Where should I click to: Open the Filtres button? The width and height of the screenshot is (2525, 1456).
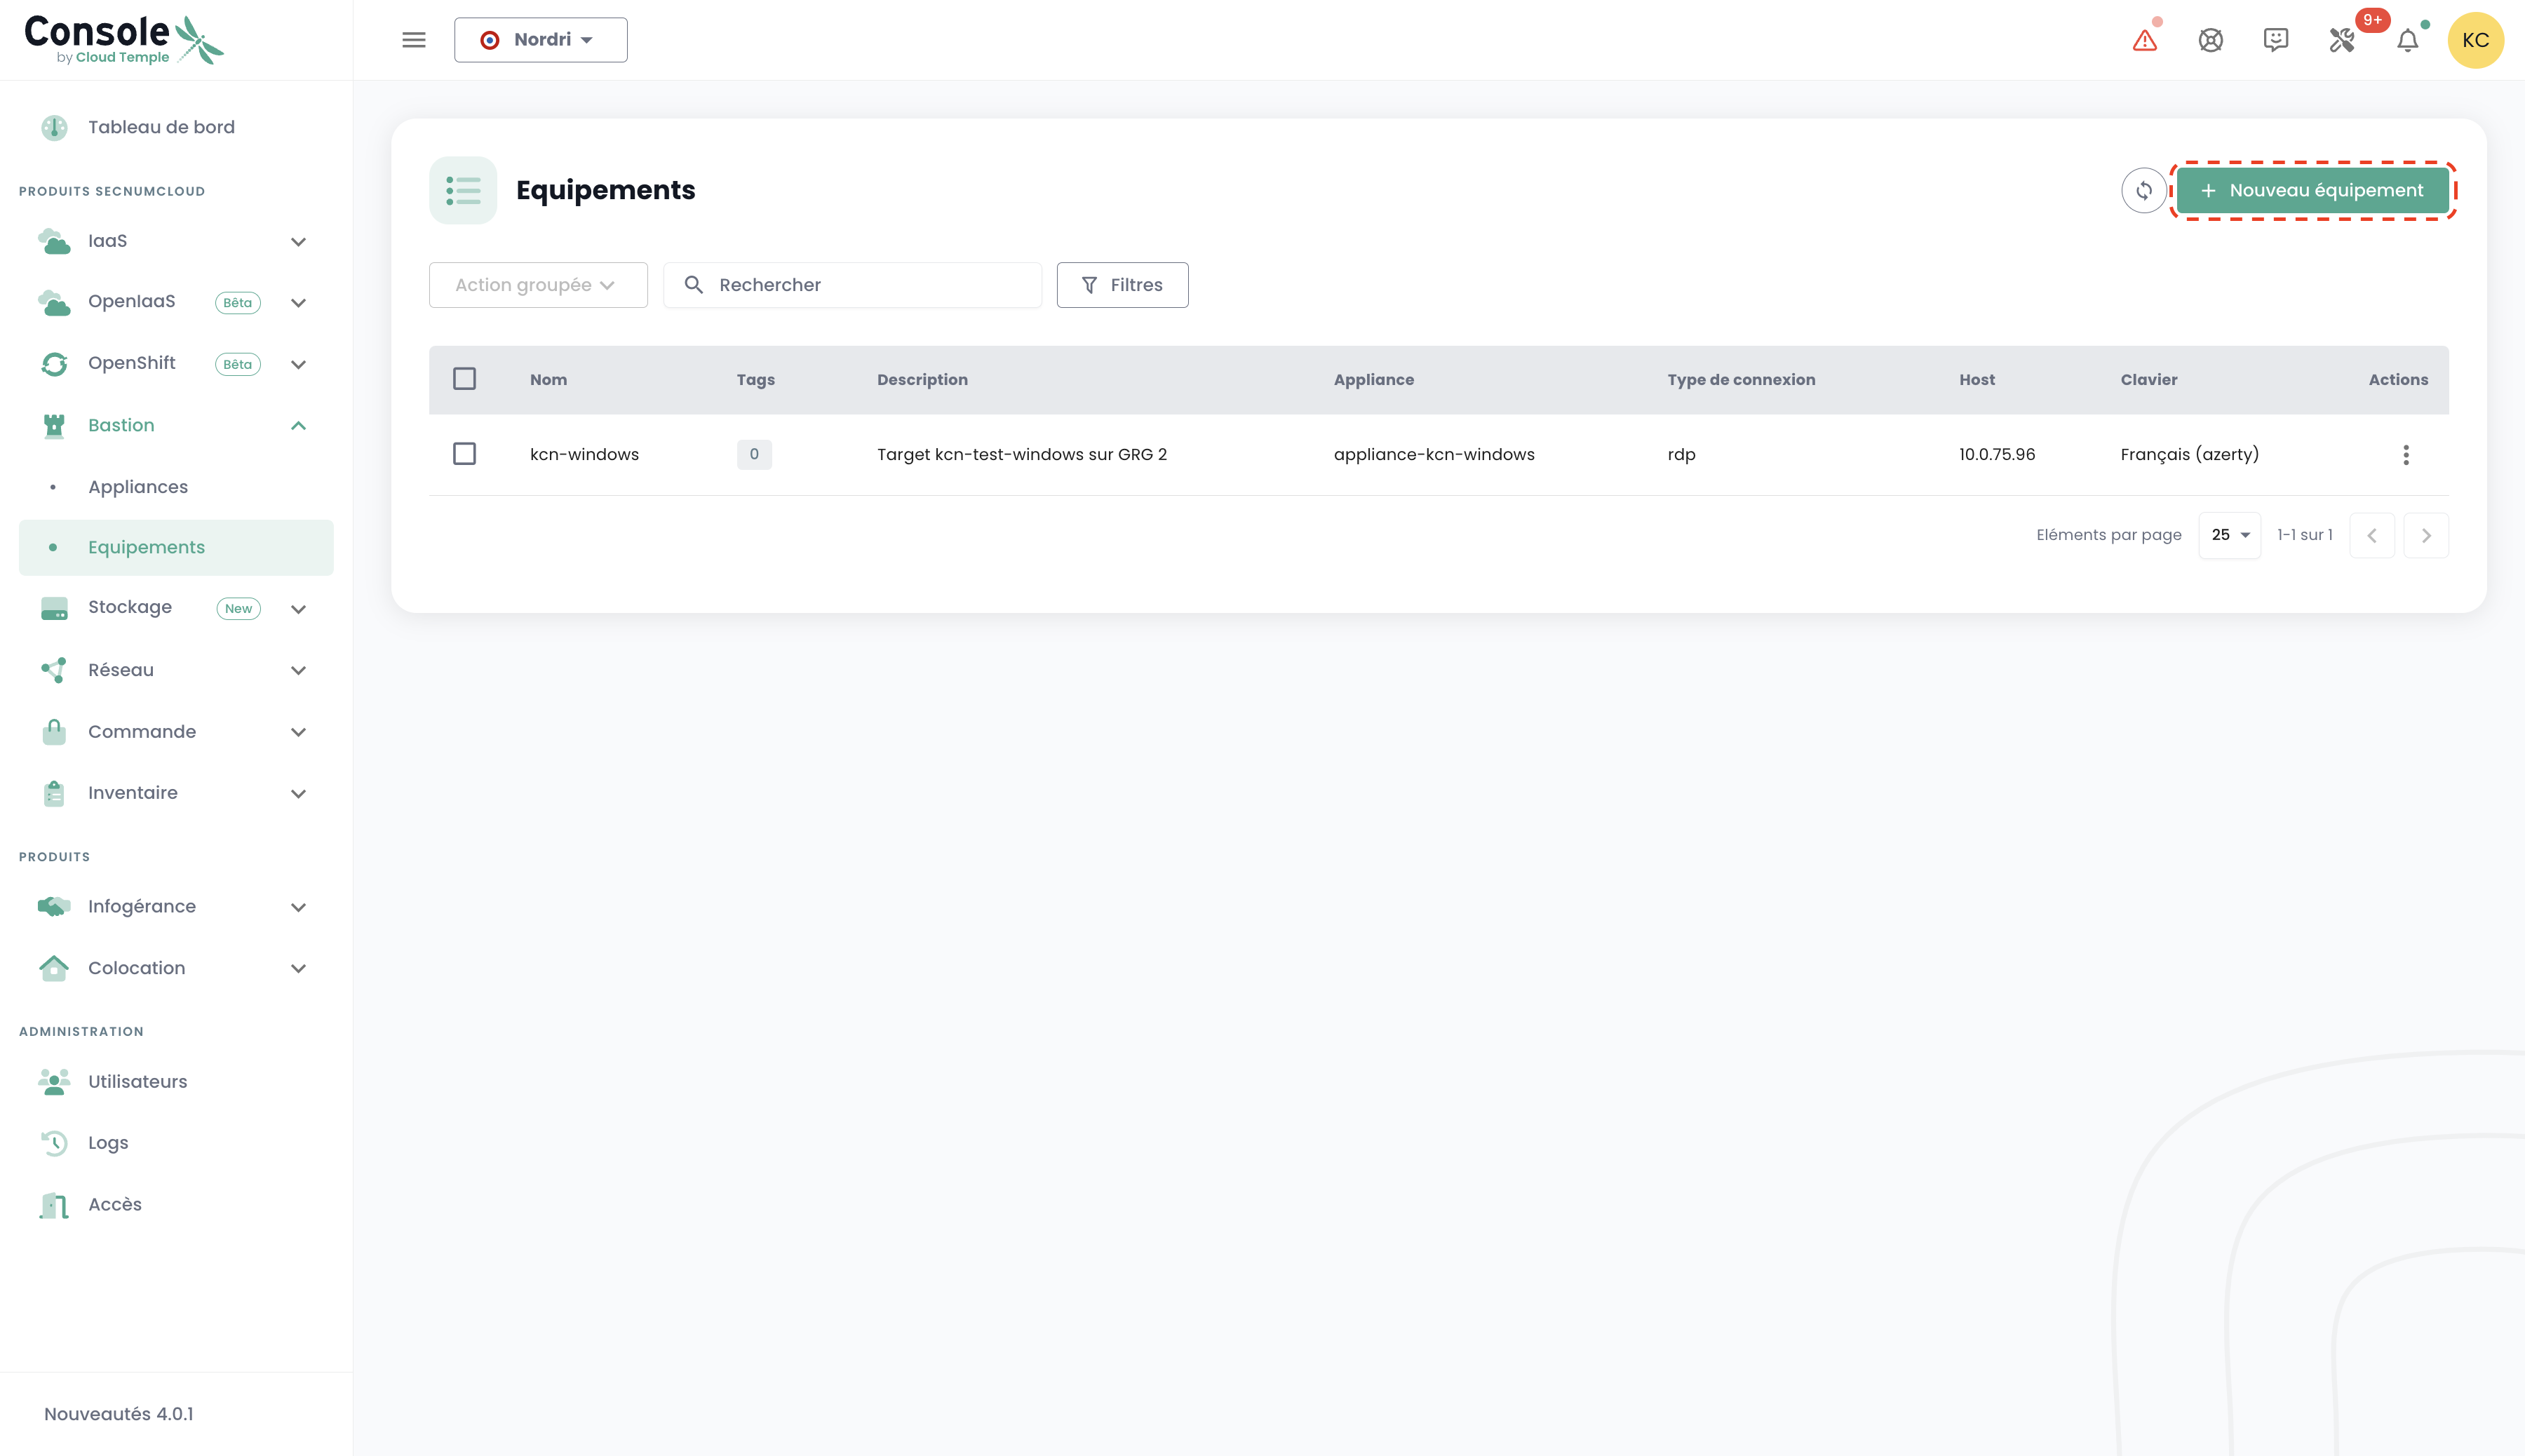click(1122, 285)
